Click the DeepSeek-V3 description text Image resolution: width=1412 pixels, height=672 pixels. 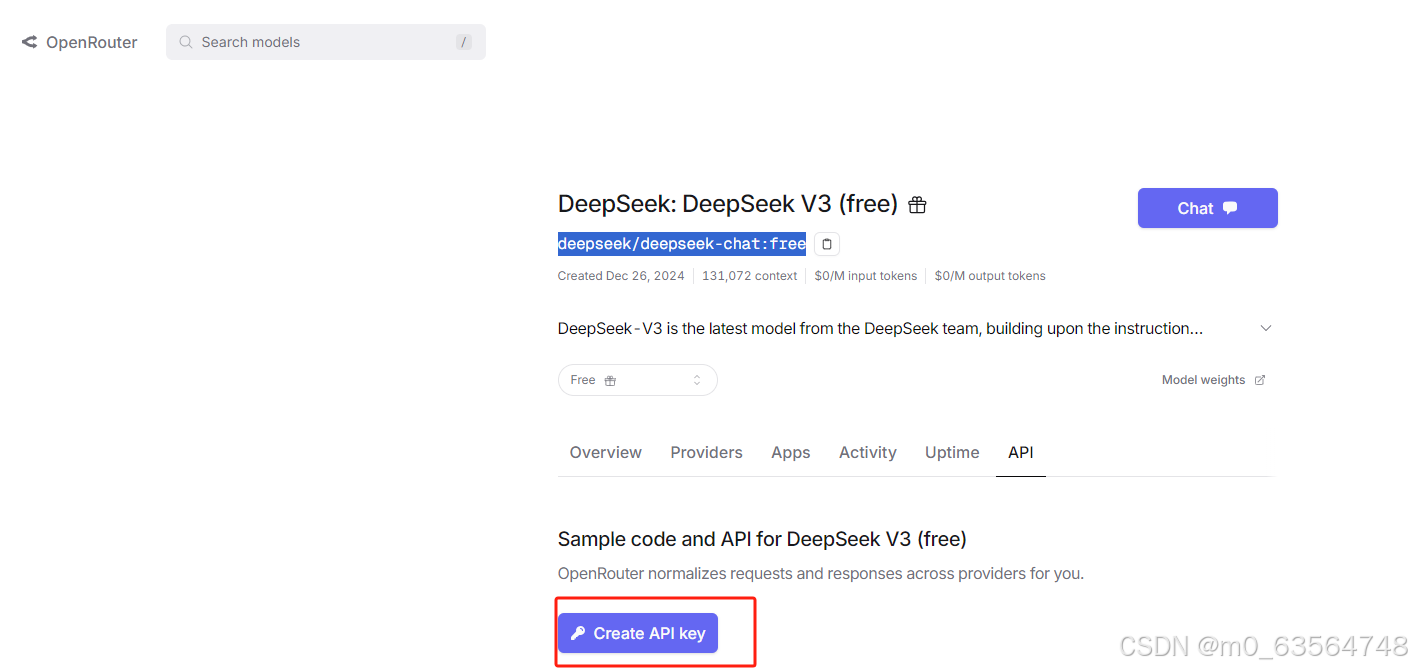click(x=881, y=328)
